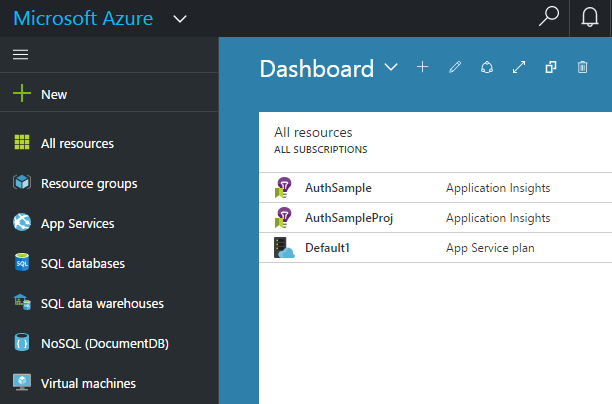Click the clone dashboard icon

point(550,67)
